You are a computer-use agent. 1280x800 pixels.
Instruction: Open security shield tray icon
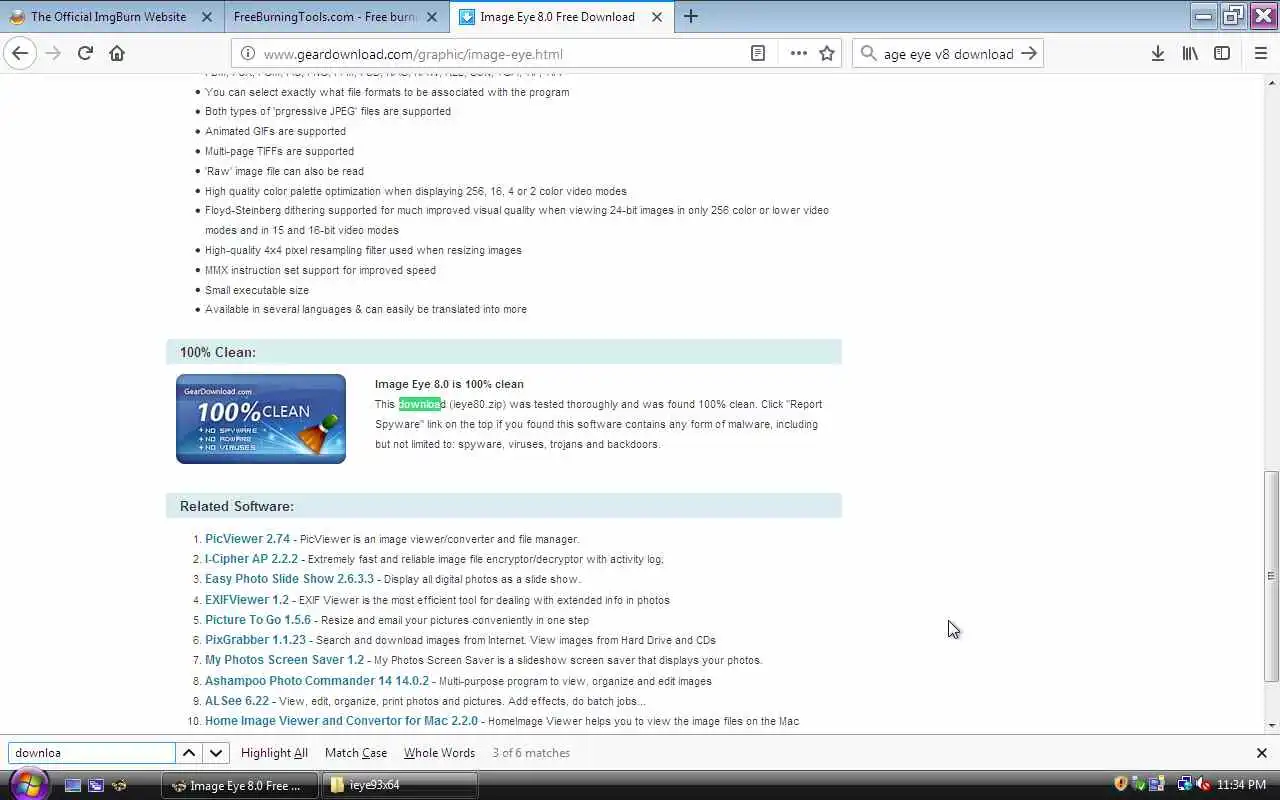[x=1121, y=784]
